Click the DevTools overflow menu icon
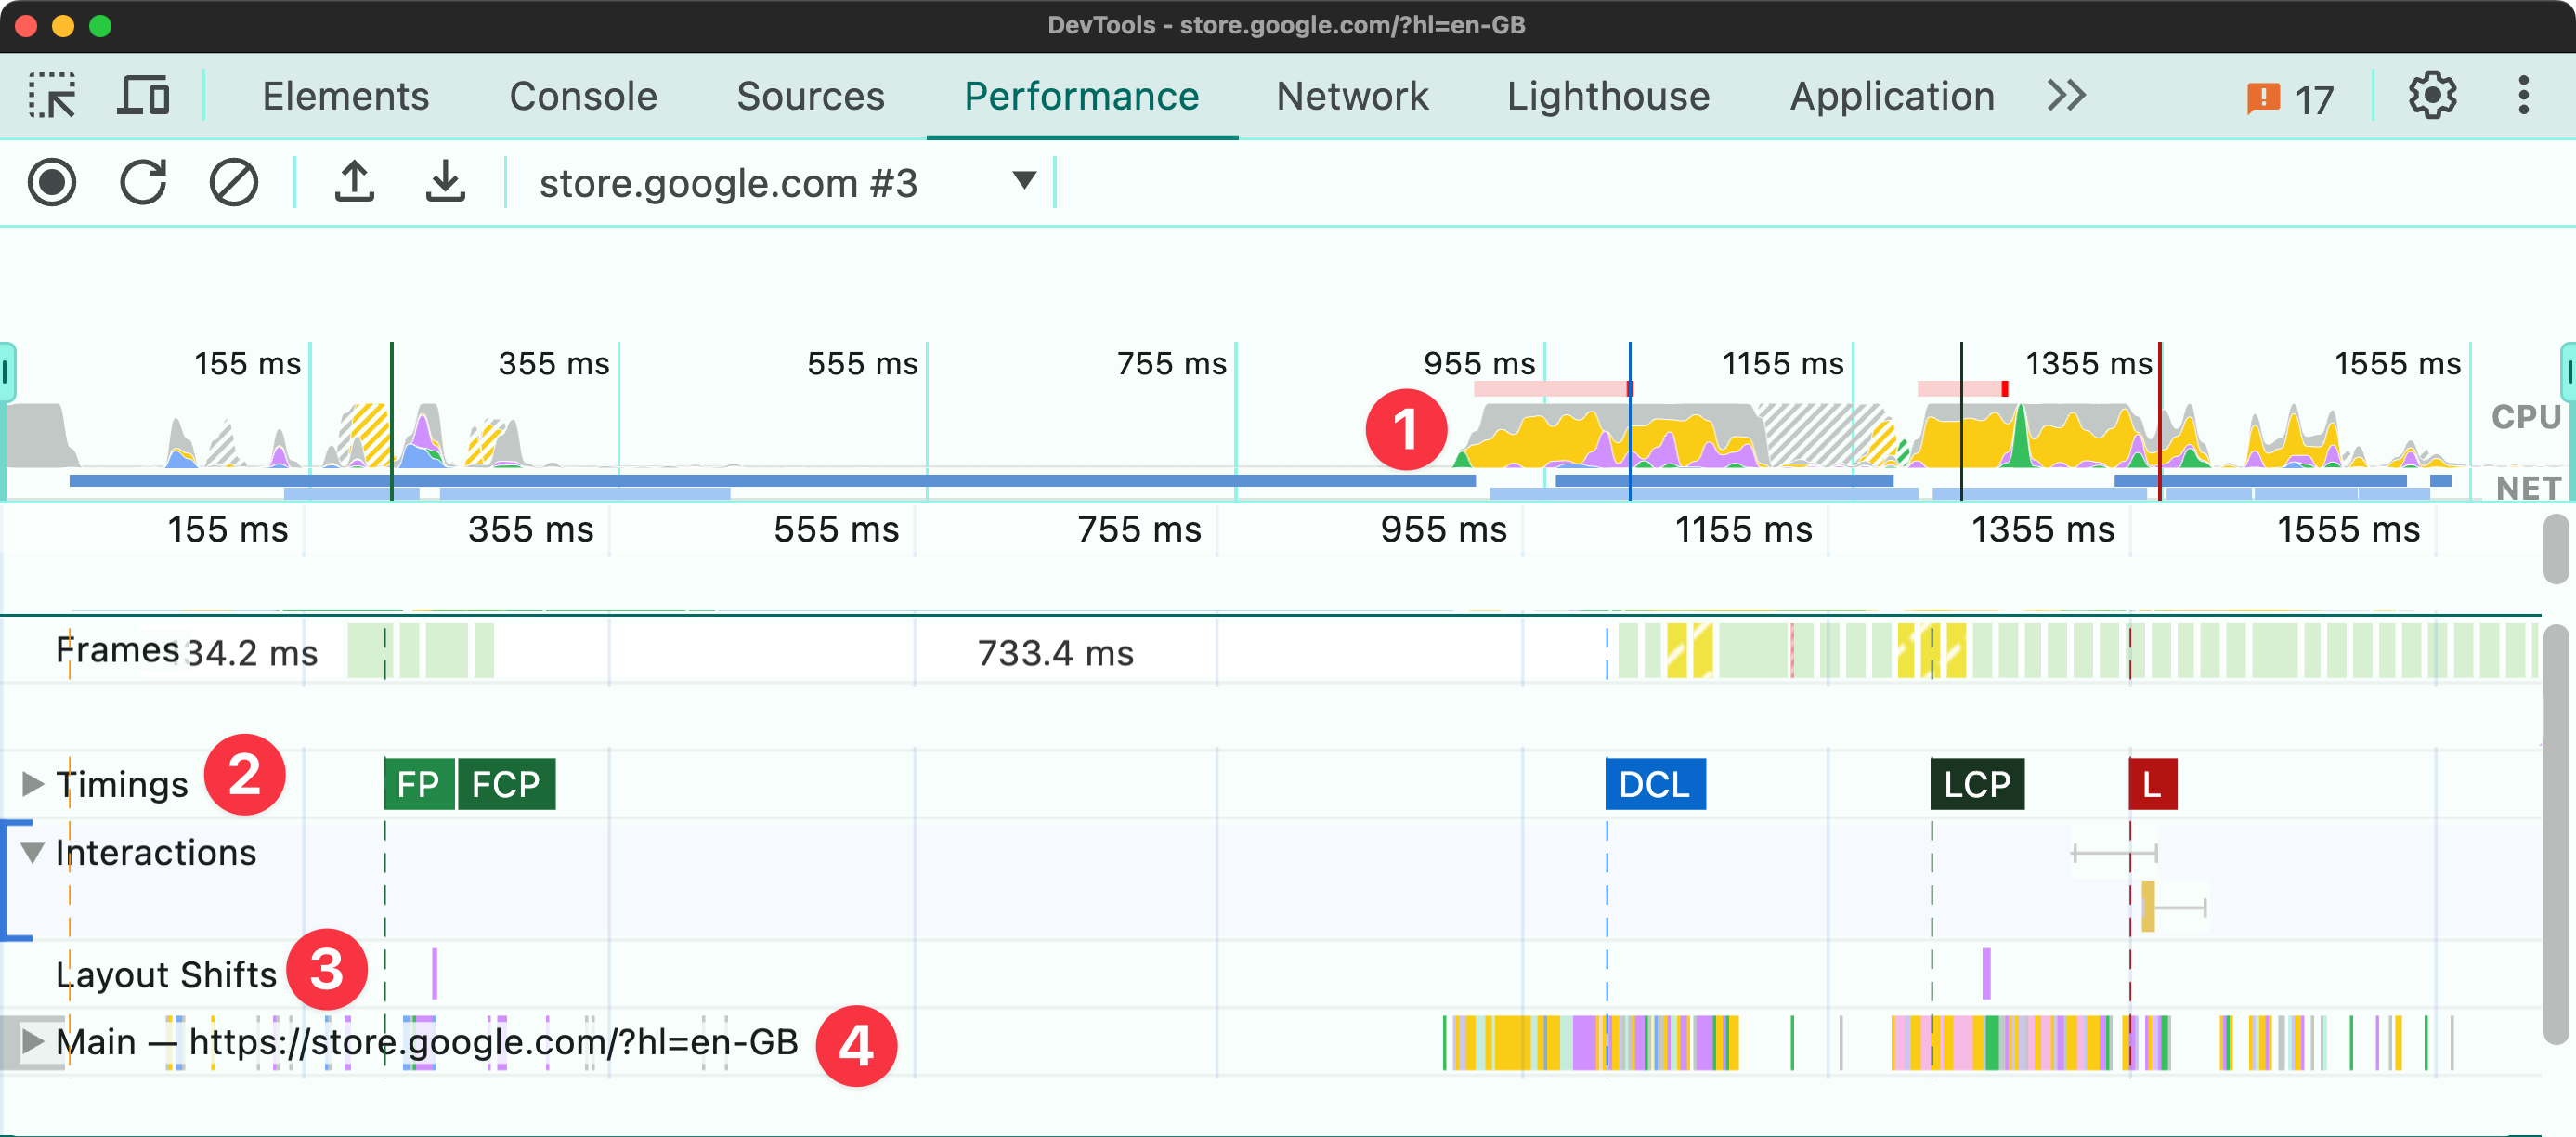2576x1137 pixels. pyautogui.click(x=2523, y=96)
